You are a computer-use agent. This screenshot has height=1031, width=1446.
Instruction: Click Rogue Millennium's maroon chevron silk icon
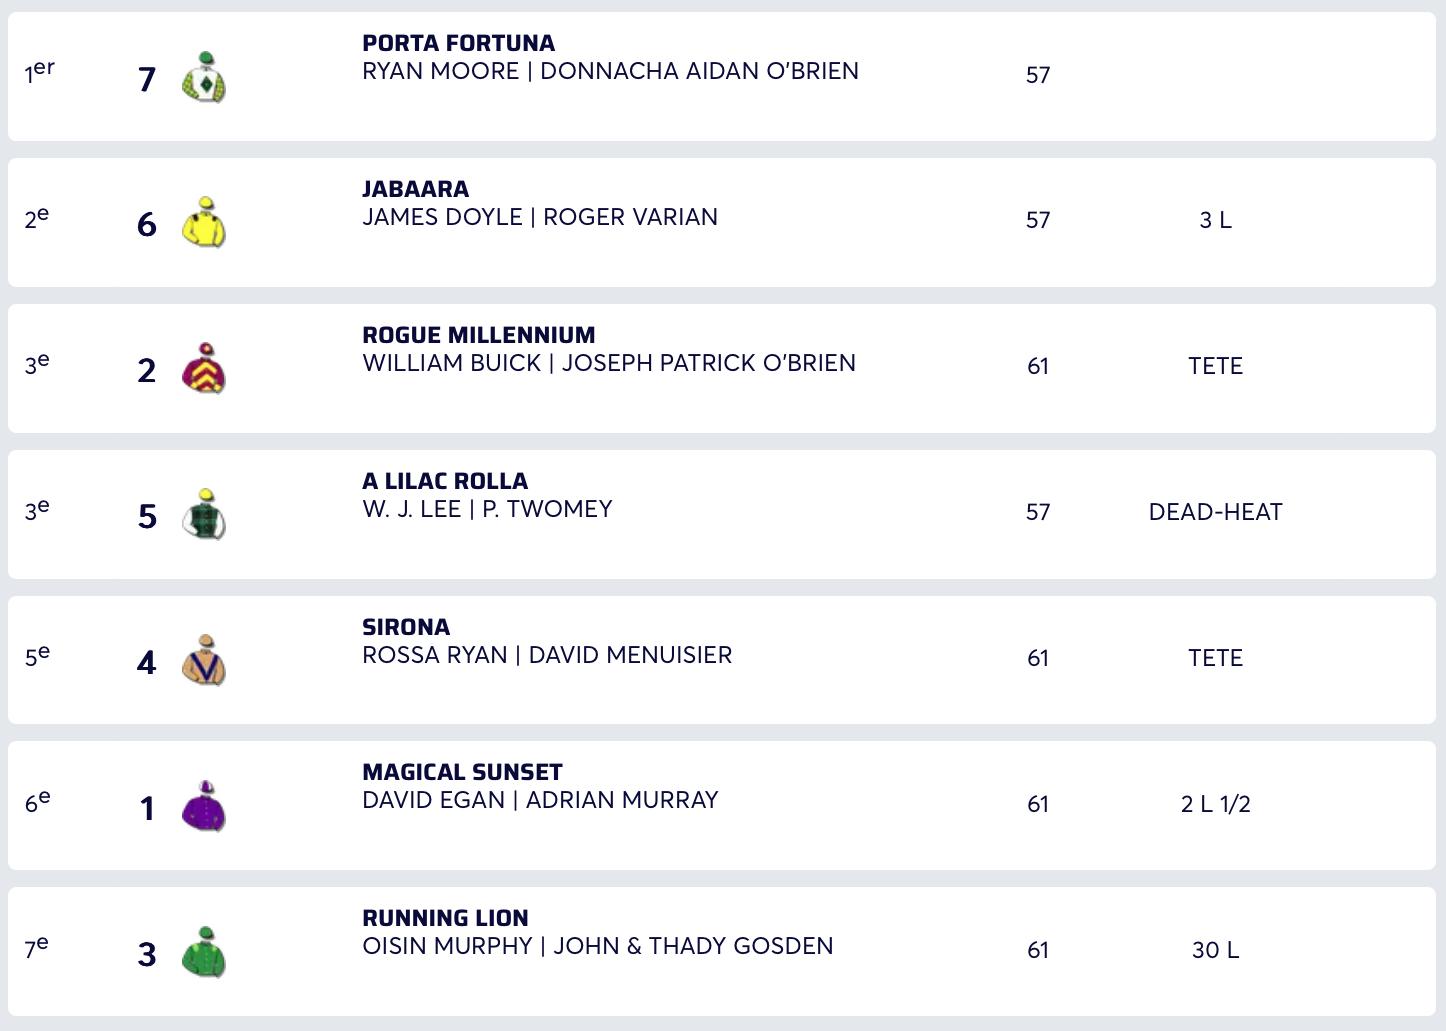click(204, 369)
